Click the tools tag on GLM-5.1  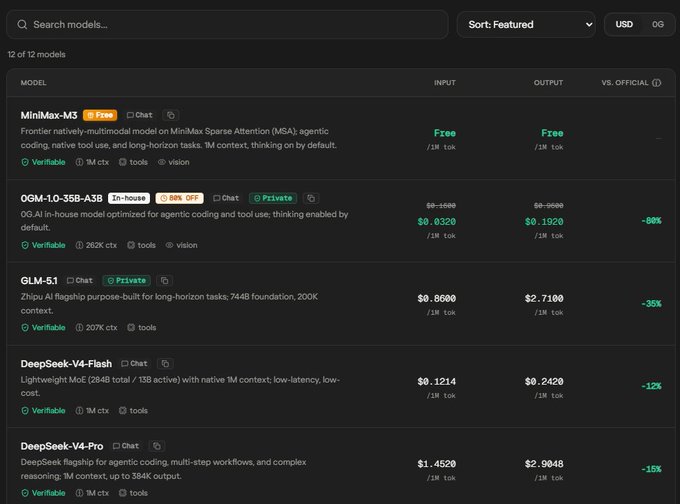click(141, 327)
